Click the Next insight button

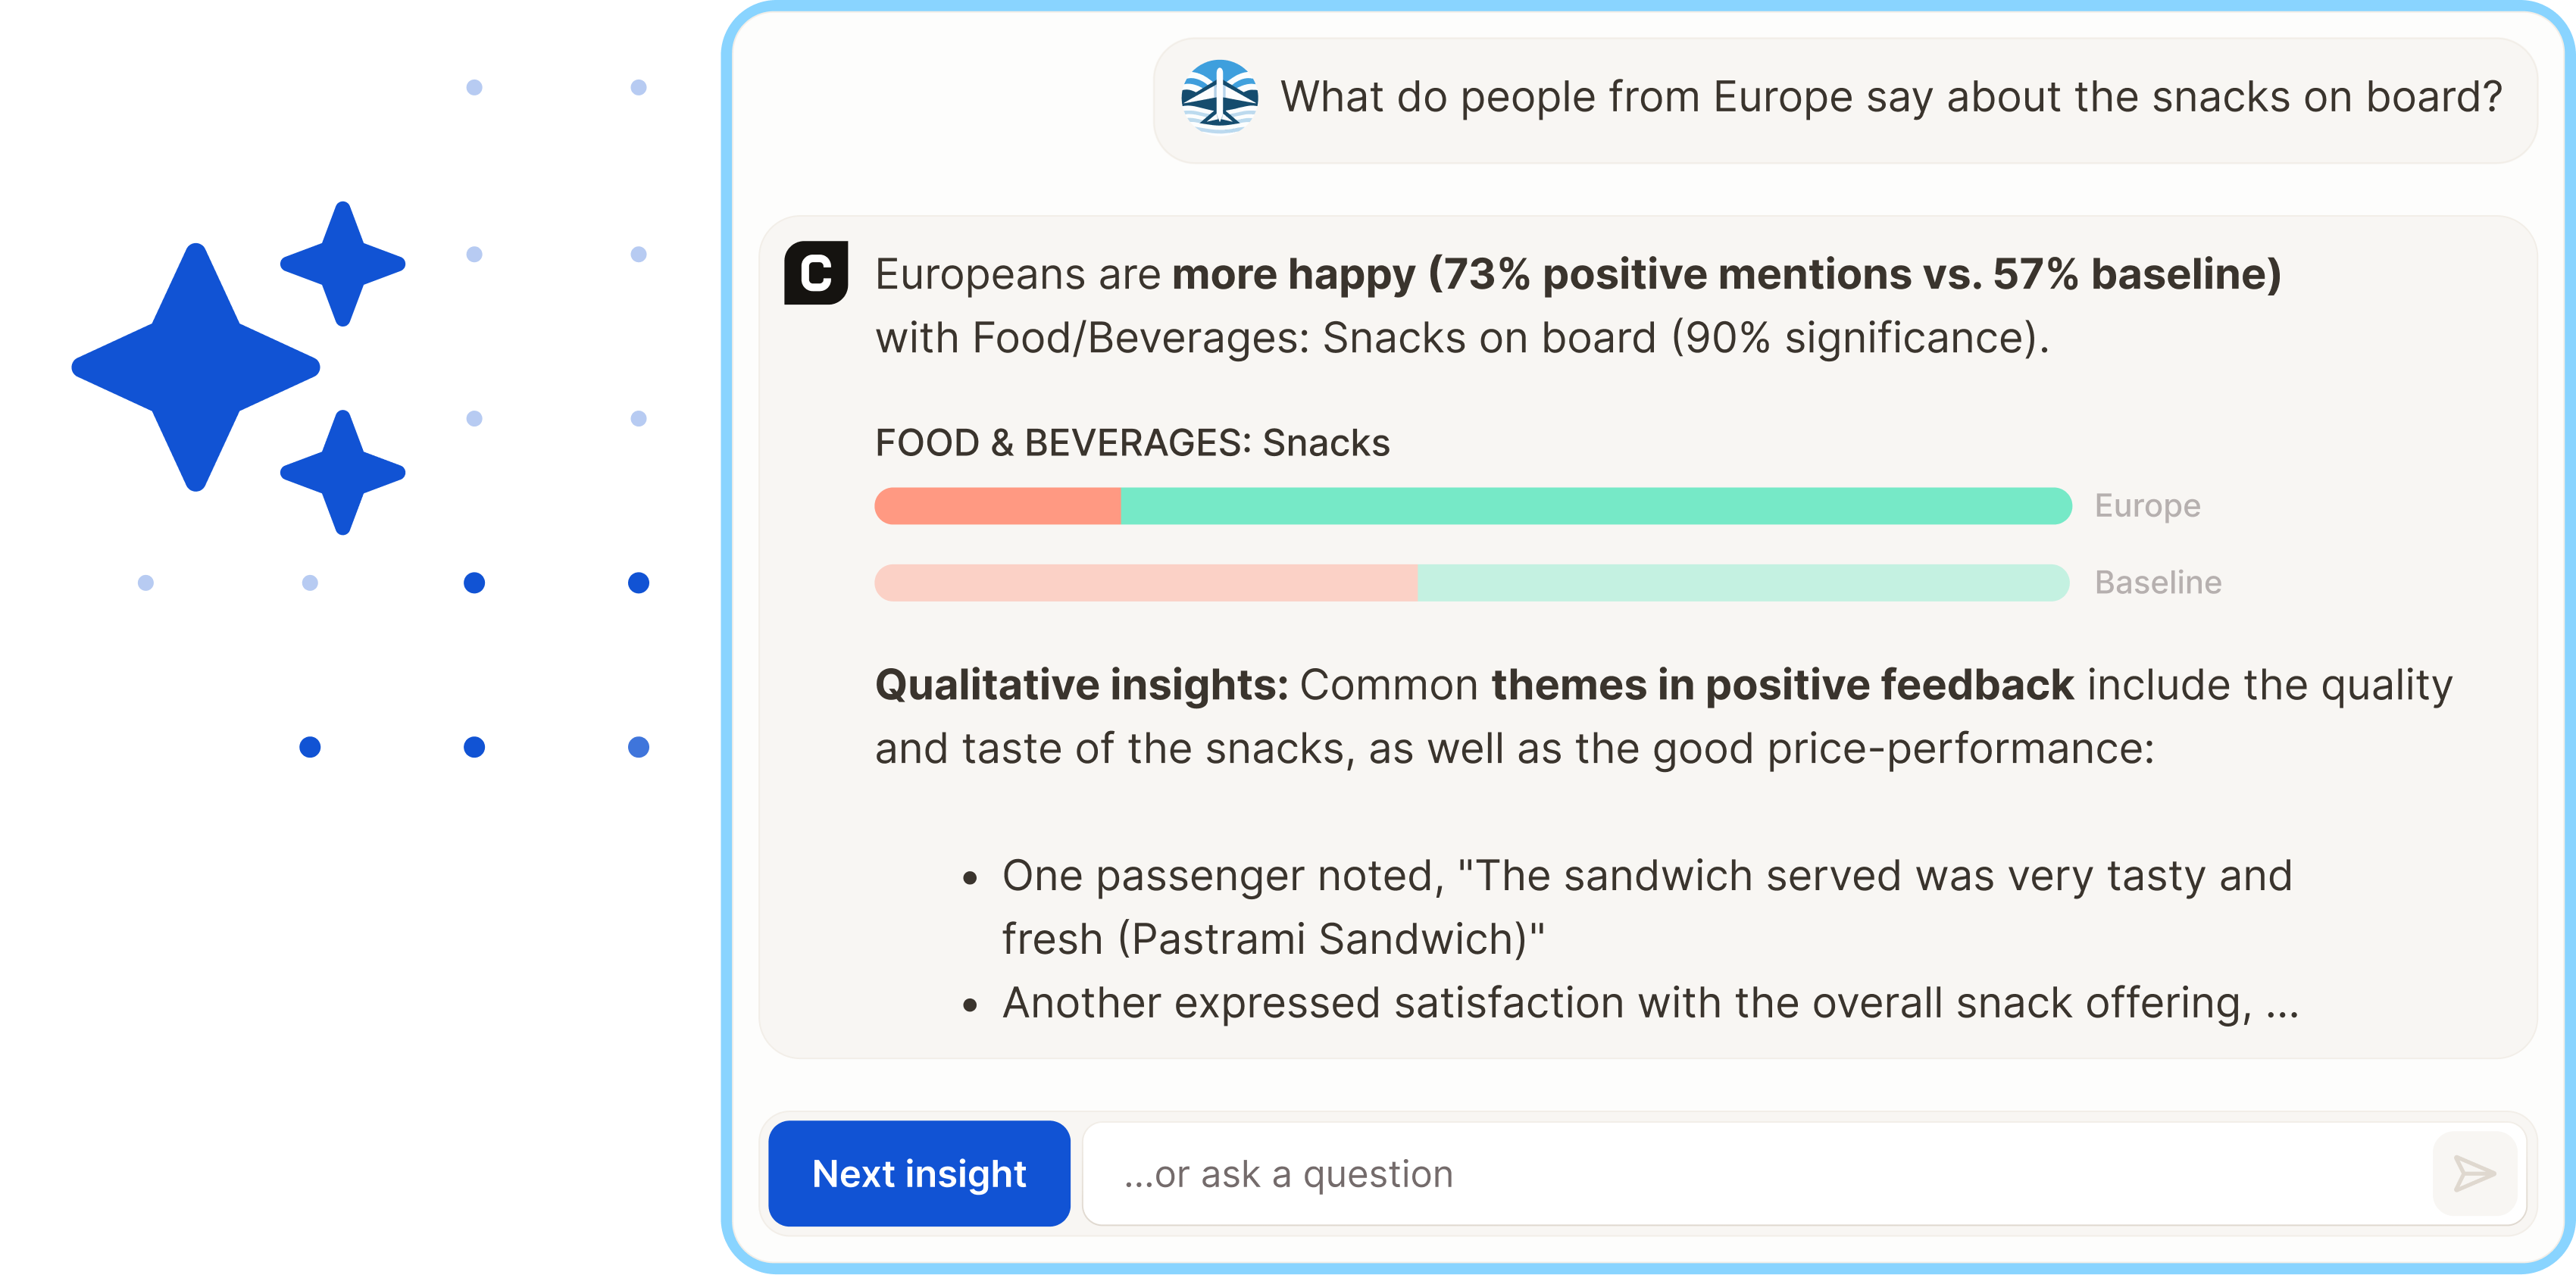pos(919,1173)
